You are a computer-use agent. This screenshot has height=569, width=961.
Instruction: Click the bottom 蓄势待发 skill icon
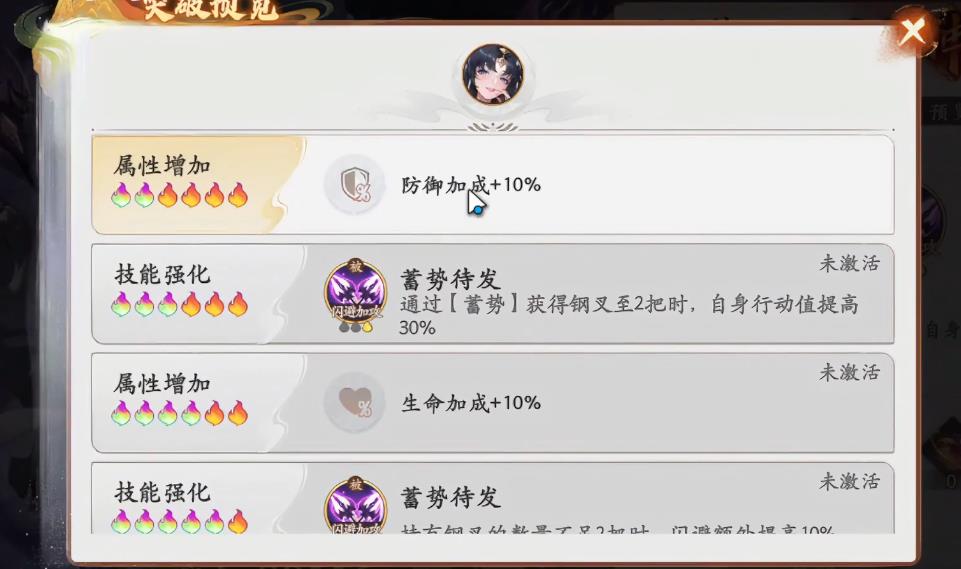pyautogui.click(x=355, y=504)
